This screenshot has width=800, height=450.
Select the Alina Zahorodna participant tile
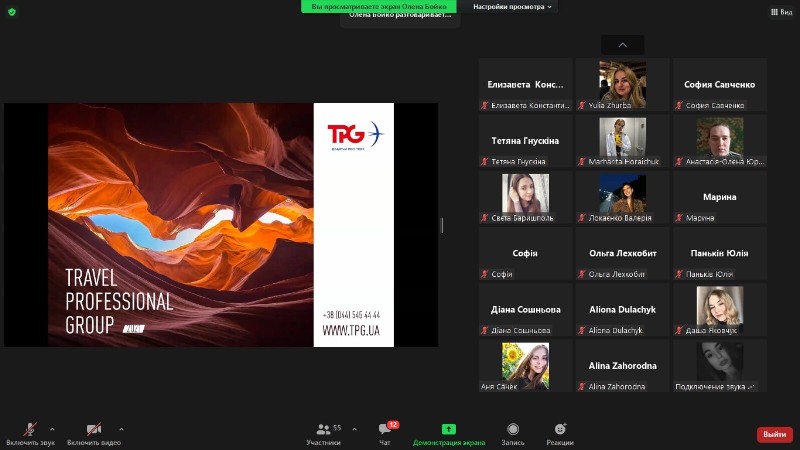622,366
